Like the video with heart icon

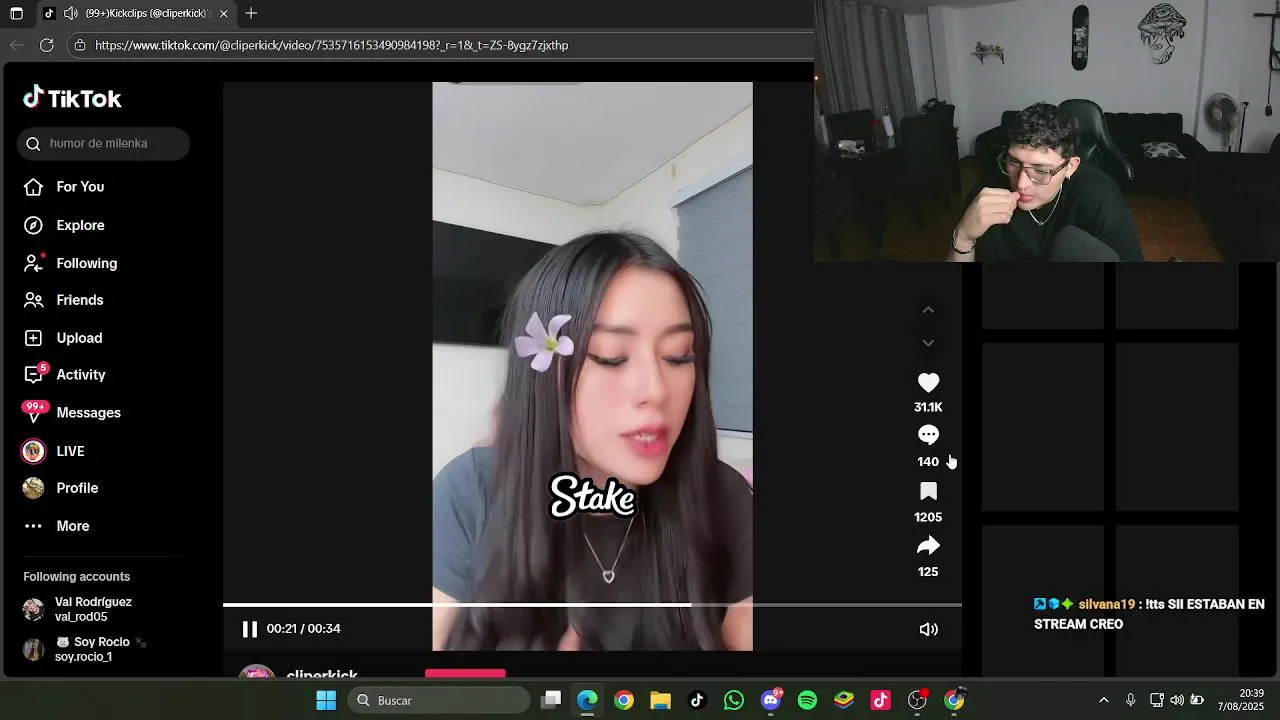tap(928, 382)
